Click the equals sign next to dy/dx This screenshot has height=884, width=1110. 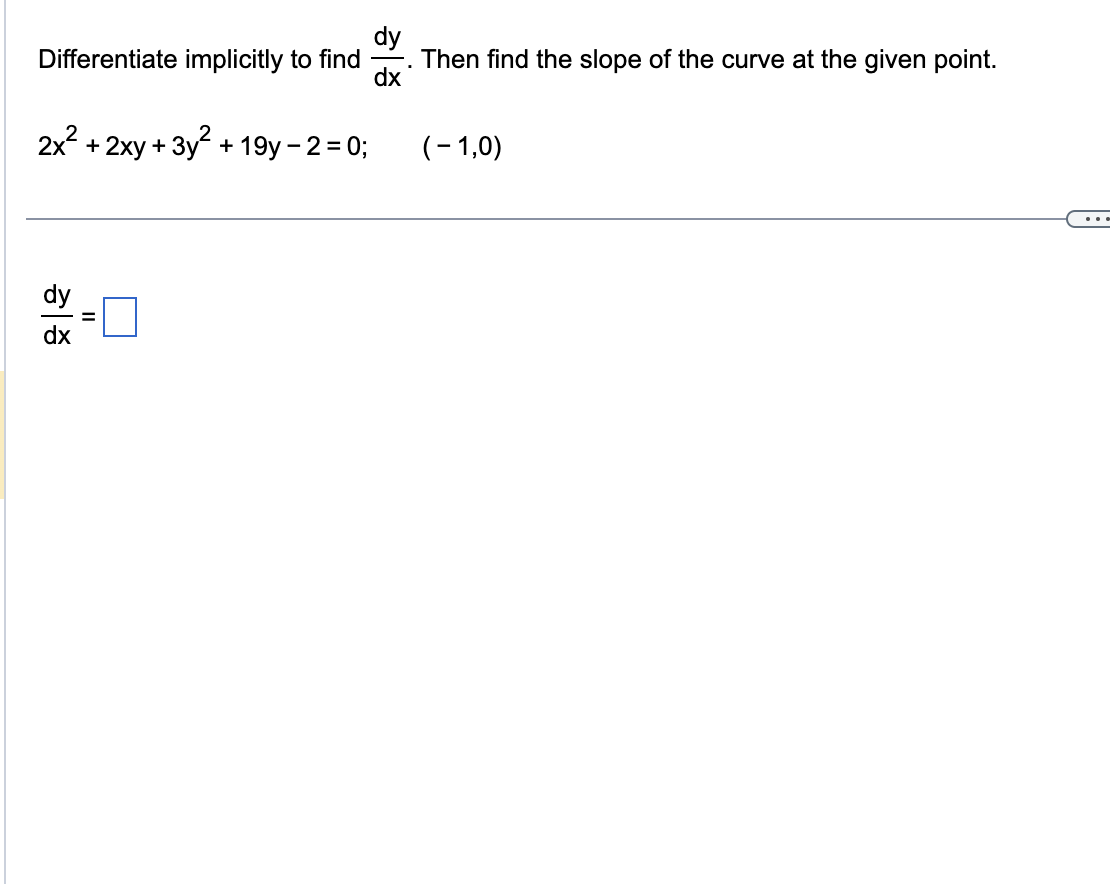[88, 317]
